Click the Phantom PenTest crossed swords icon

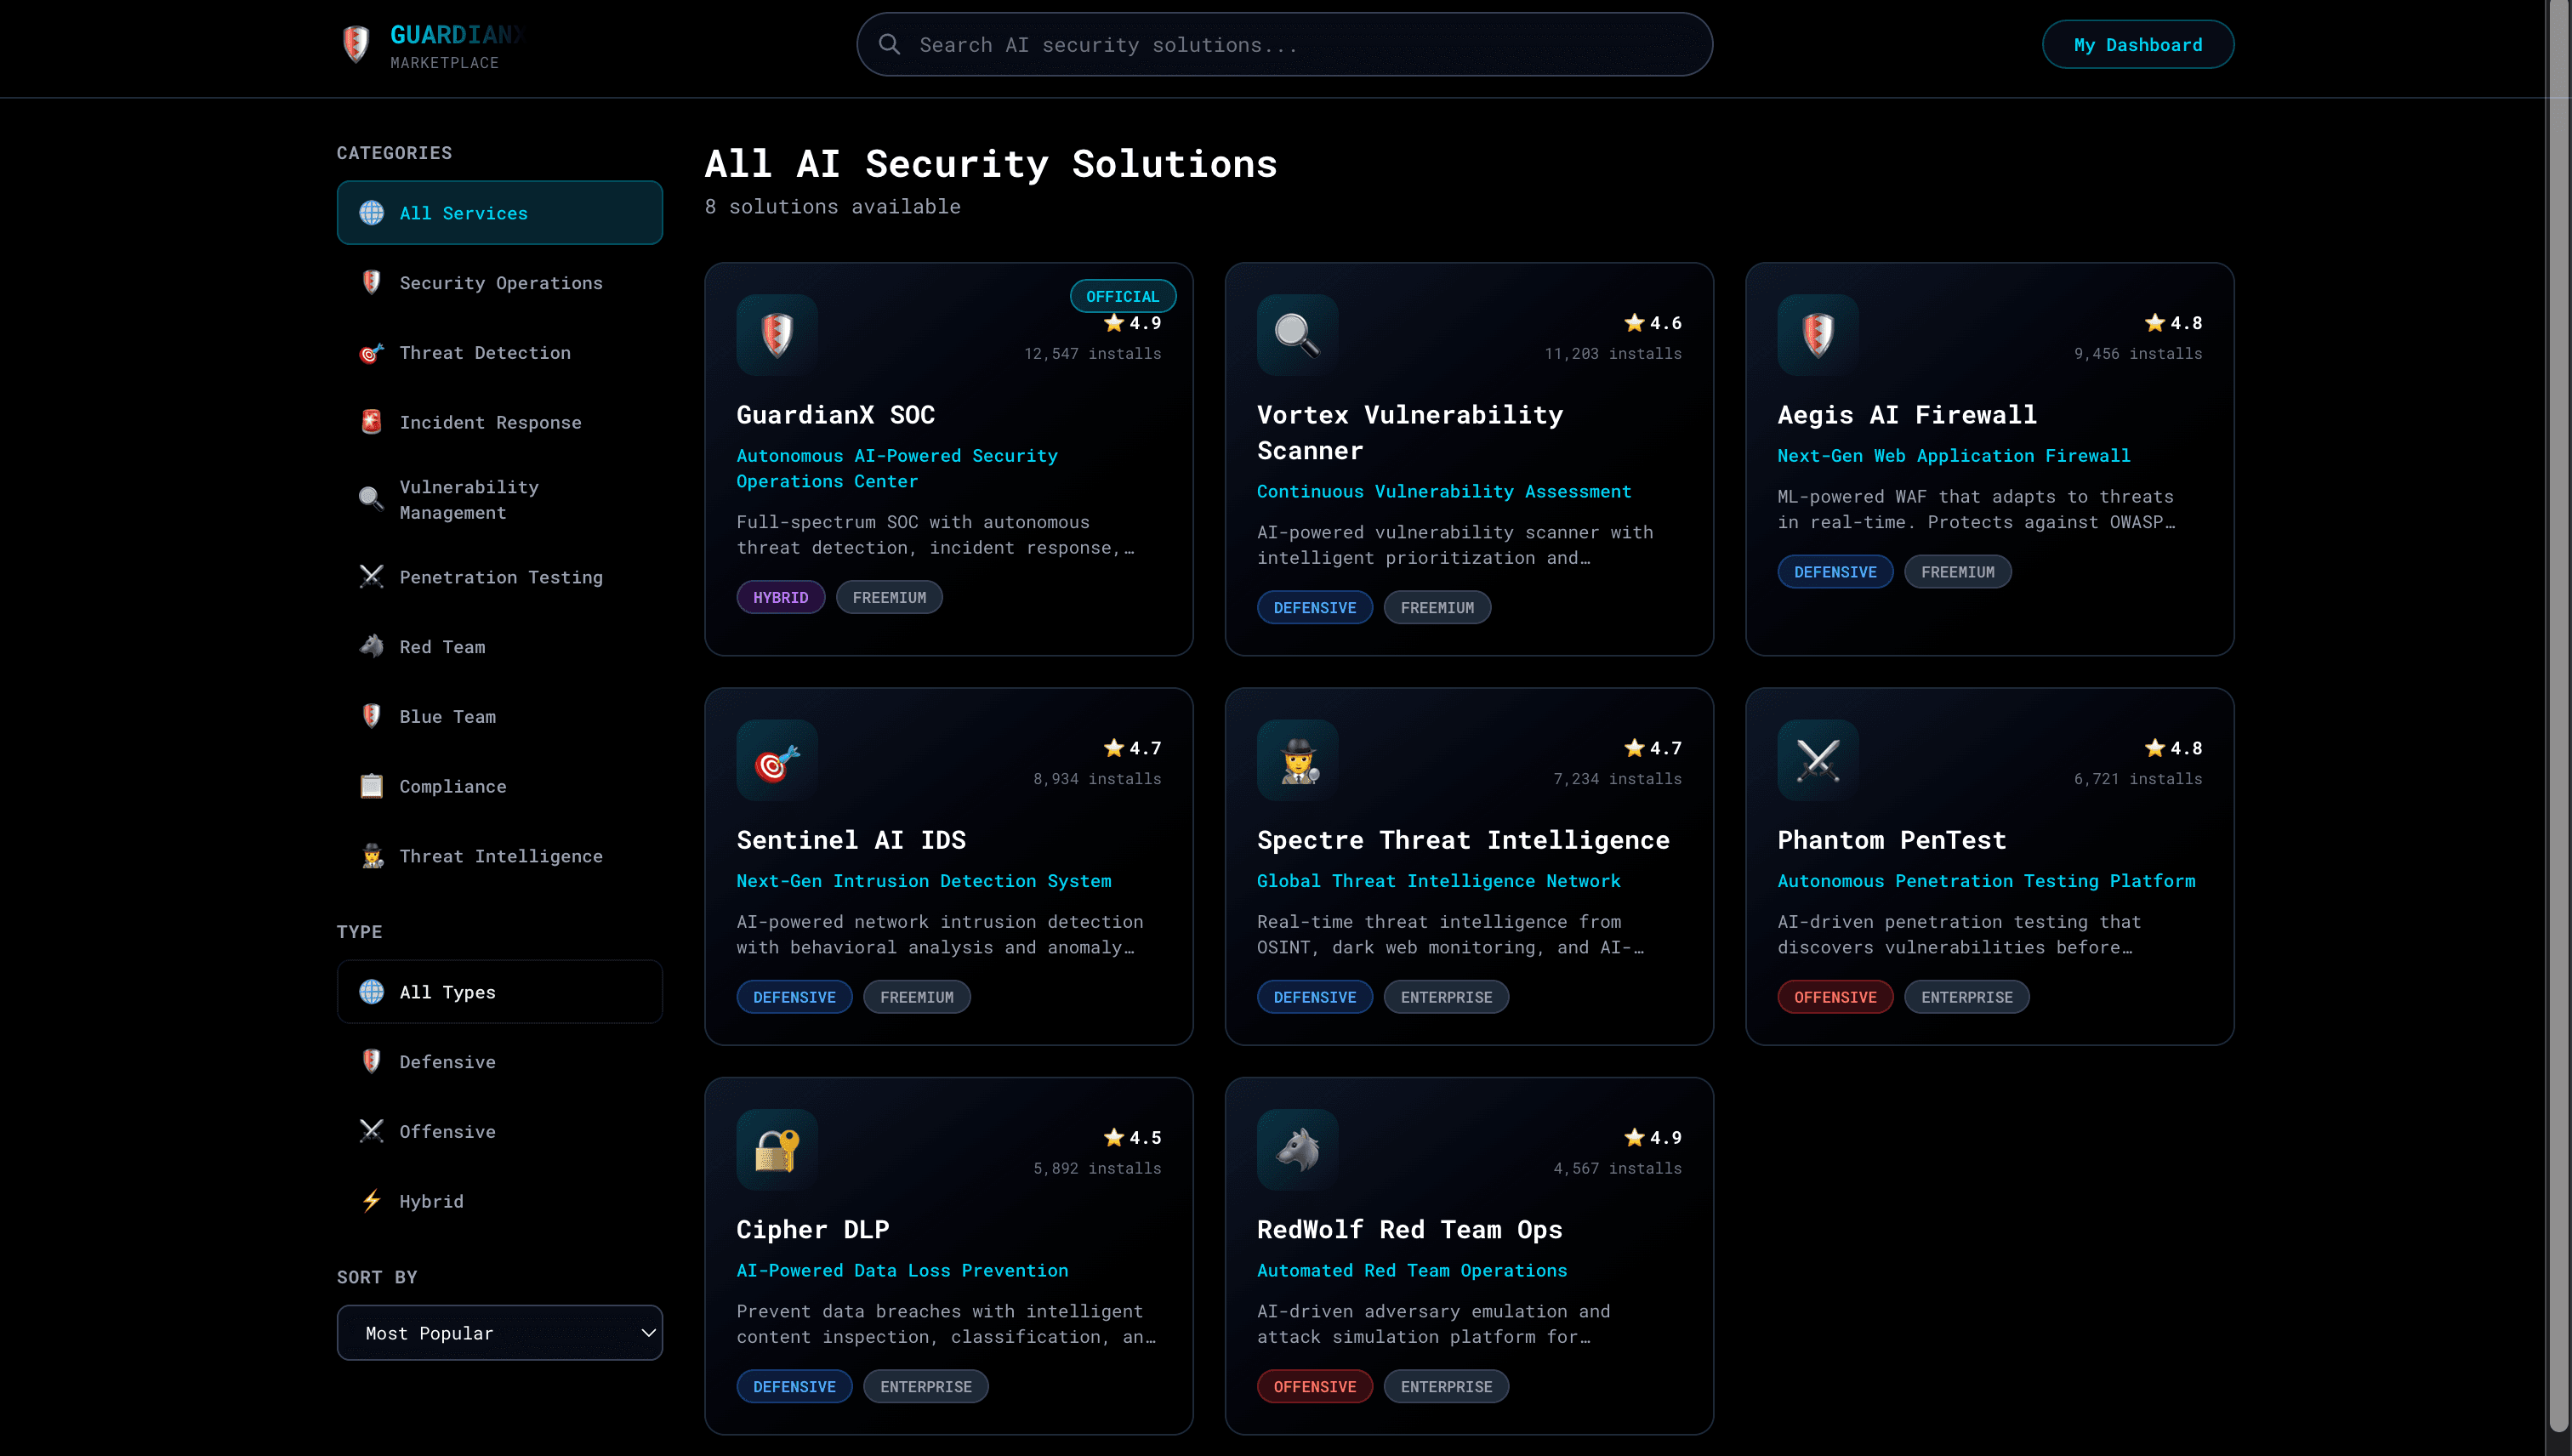tap(1817, 760)
